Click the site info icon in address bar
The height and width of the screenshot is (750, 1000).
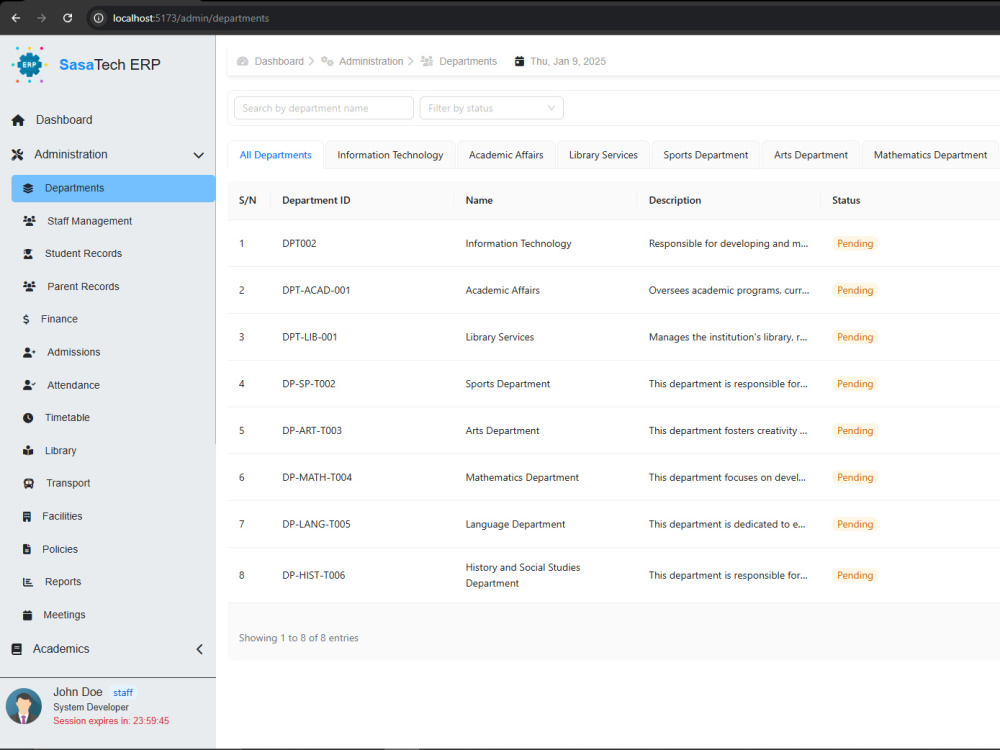click(x=98, y=18)
